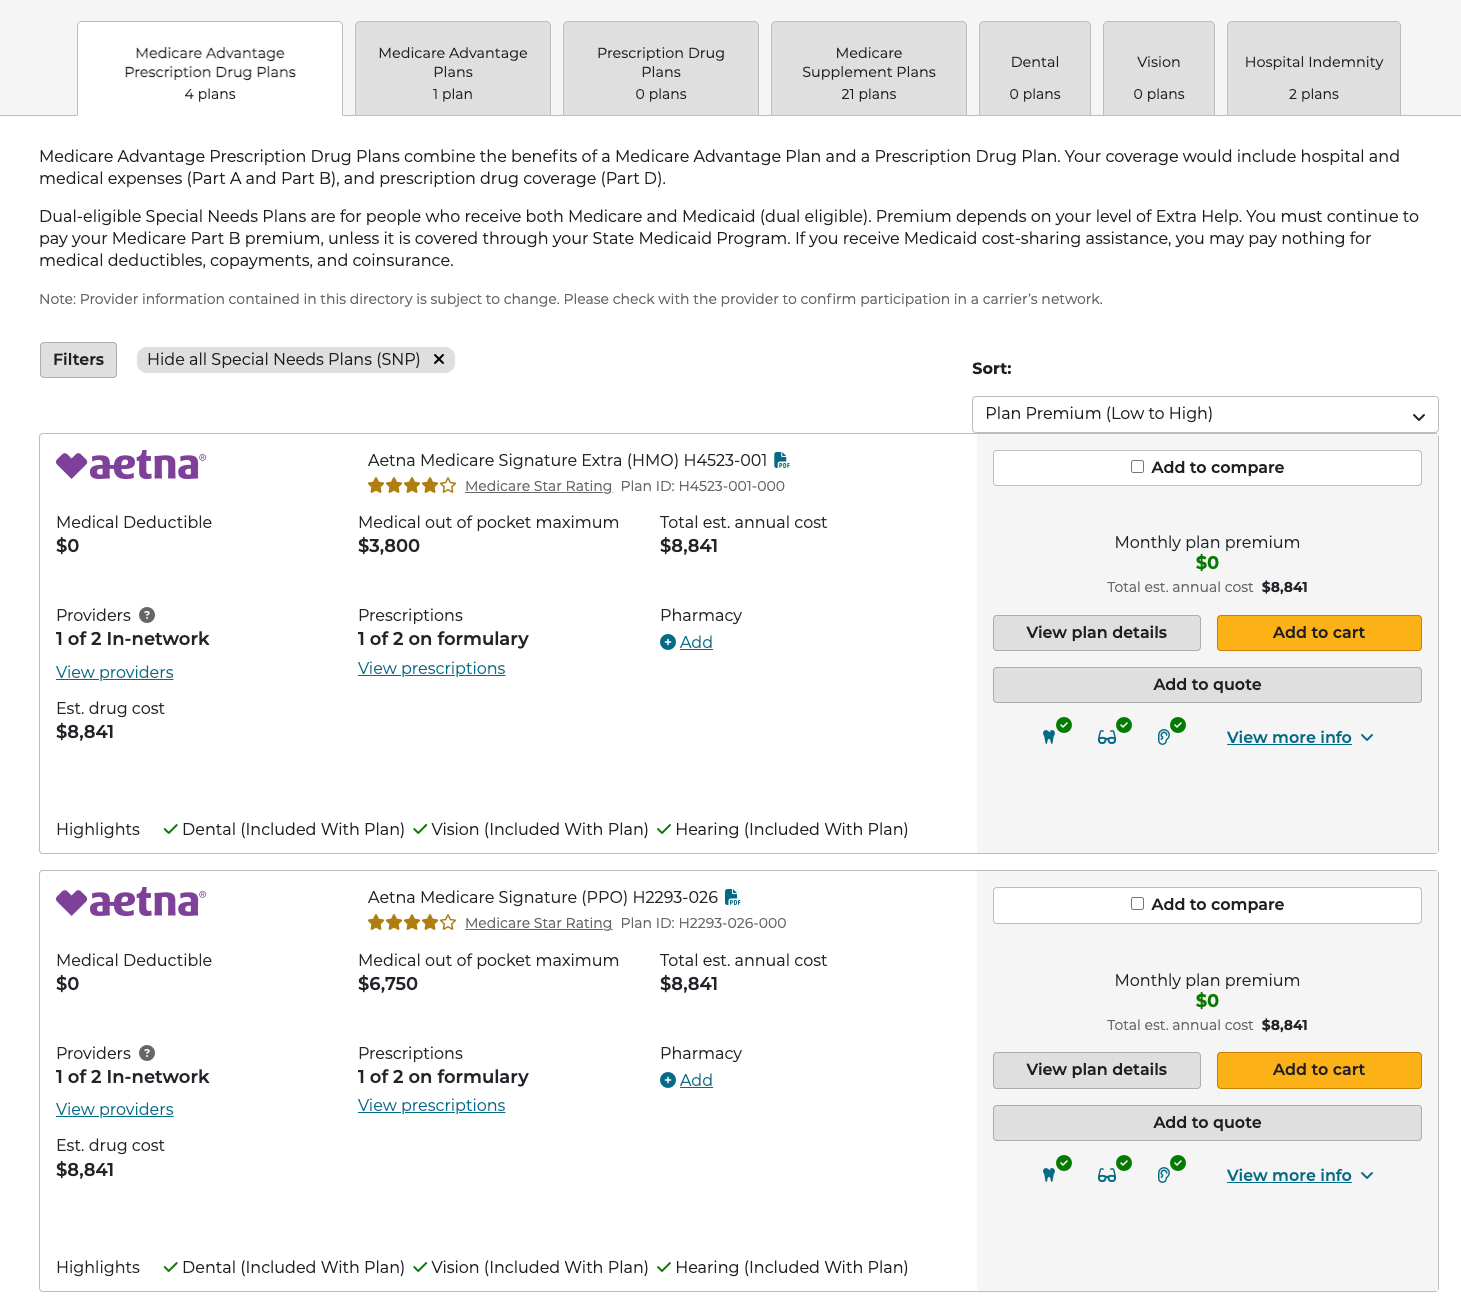1461x1303 pixels.
Task: Open the Plan Premium sort dropdown
Action: (x=1205, y=413)
